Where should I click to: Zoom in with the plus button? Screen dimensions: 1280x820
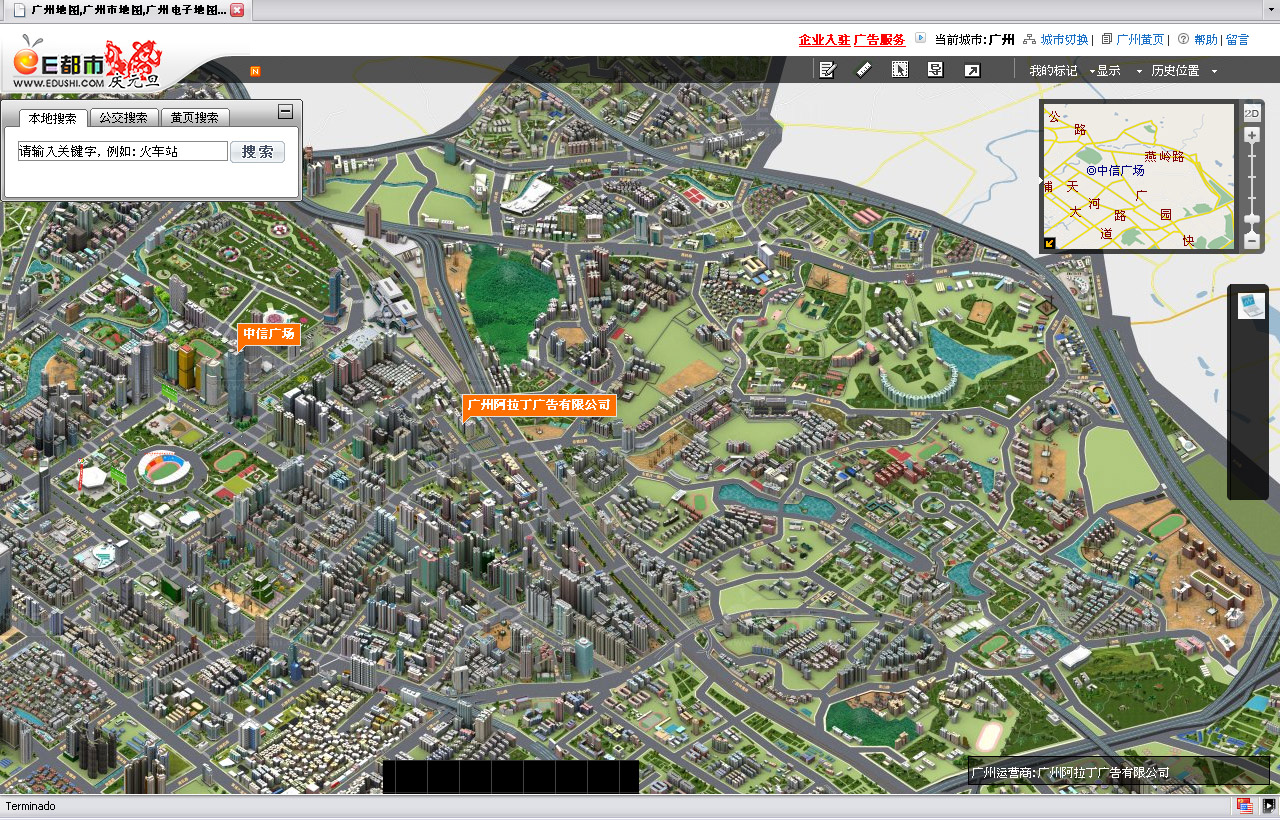click(1252, 135)
